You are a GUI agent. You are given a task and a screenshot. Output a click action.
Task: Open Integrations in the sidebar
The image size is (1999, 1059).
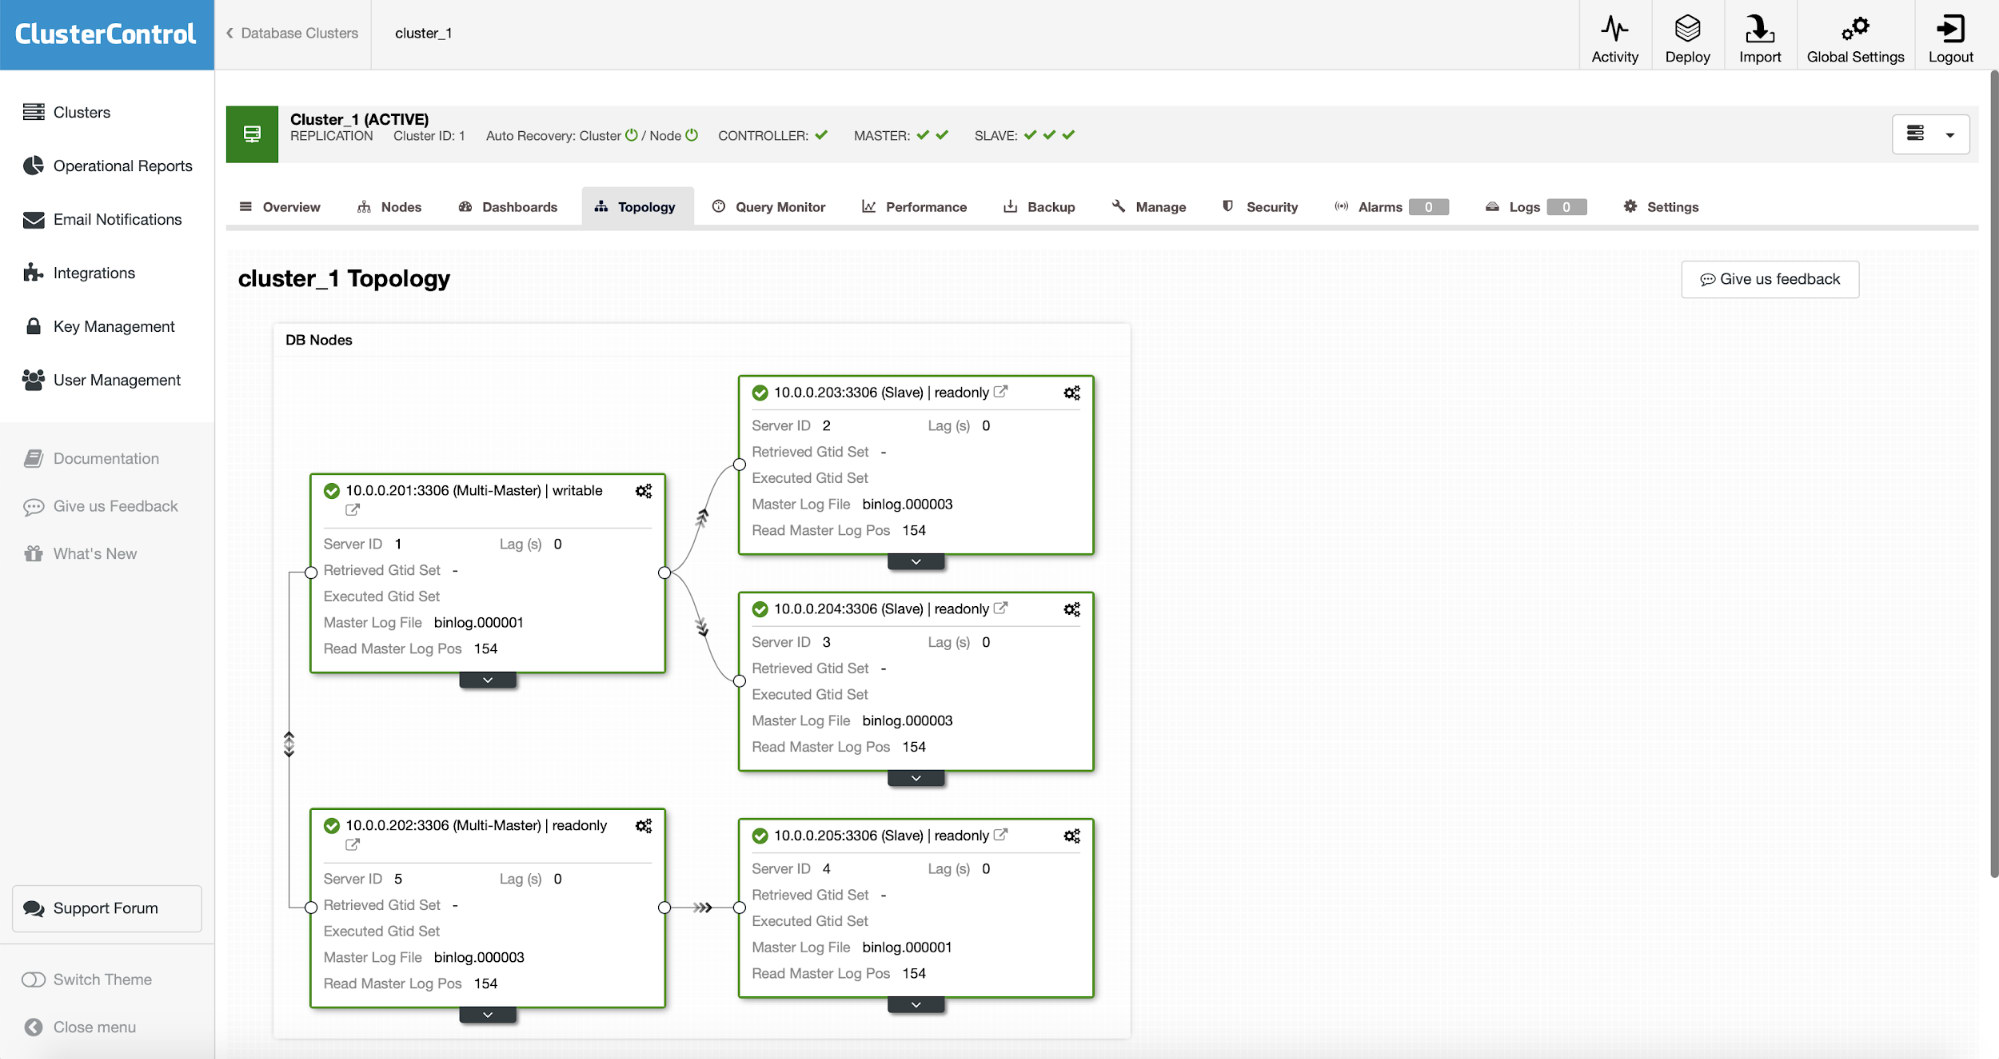(x=93, y=273)
